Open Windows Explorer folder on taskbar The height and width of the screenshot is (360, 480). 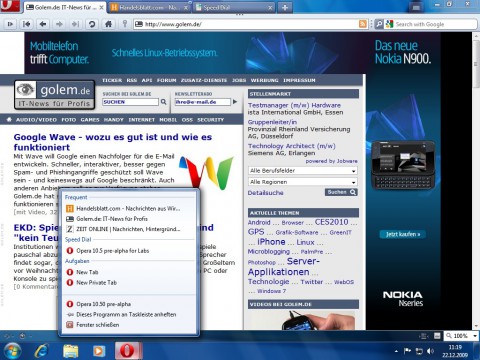coord(71,351)
